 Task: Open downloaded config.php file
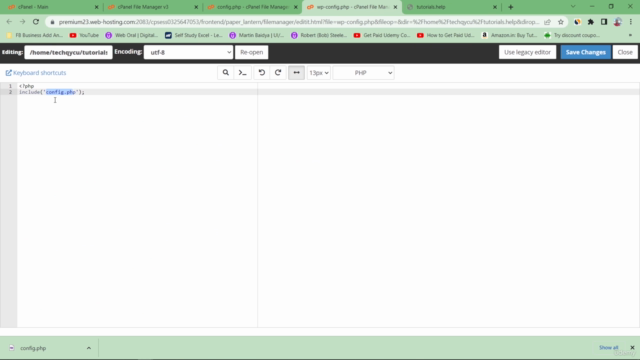click(x=33, y=348)
